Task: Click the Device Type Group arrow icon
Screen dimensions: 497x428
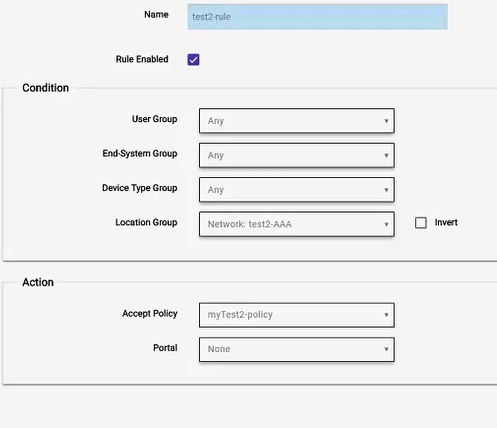Action: tap(386, 190)
